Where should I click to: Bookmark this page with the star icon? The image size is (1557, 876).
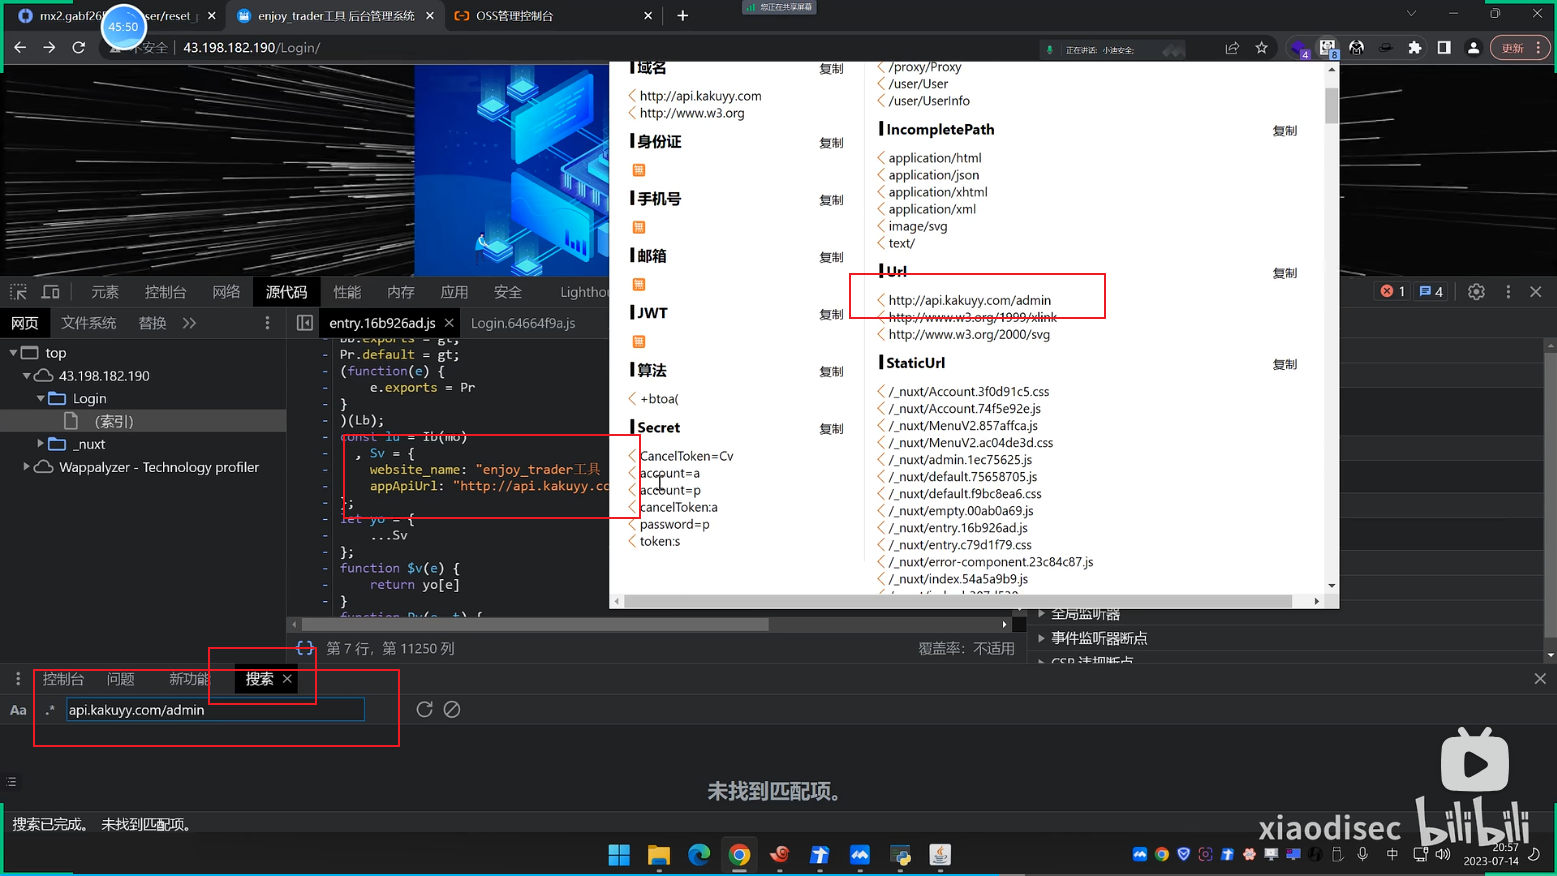coord(1262,48)
